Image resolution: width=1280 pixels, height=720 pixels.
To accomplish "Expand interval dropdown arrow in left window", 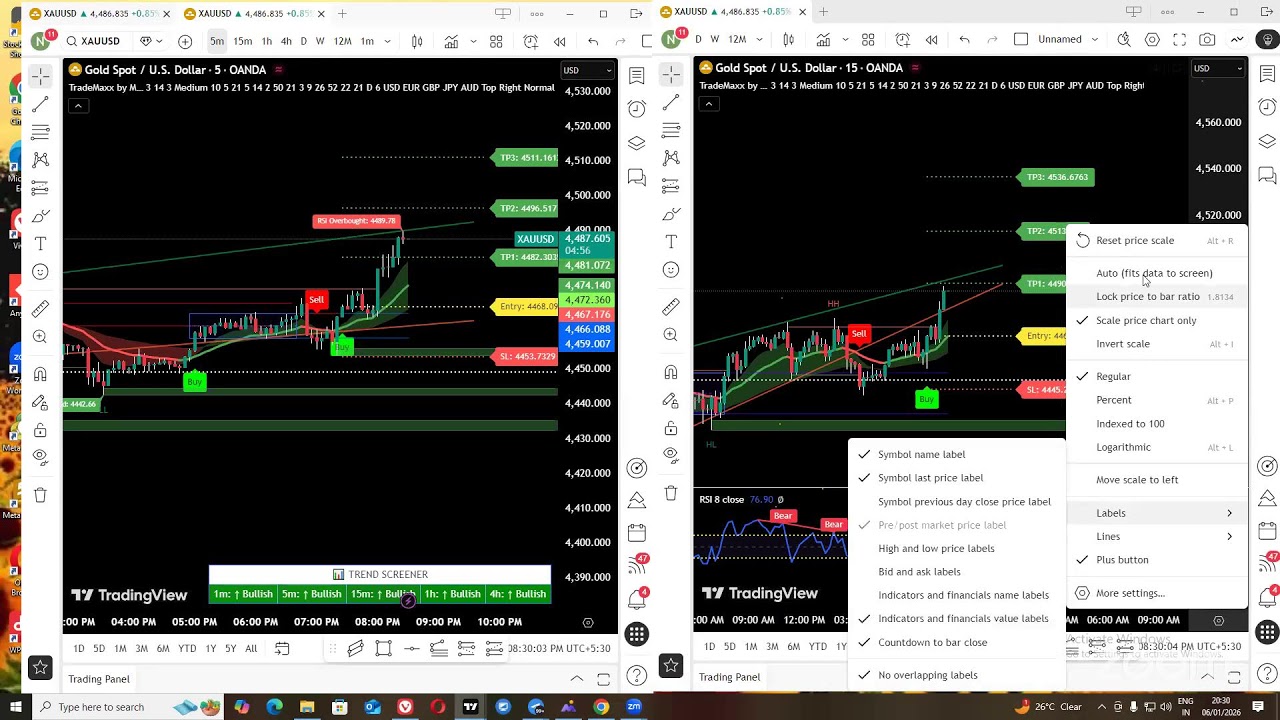I will (388, 41).
